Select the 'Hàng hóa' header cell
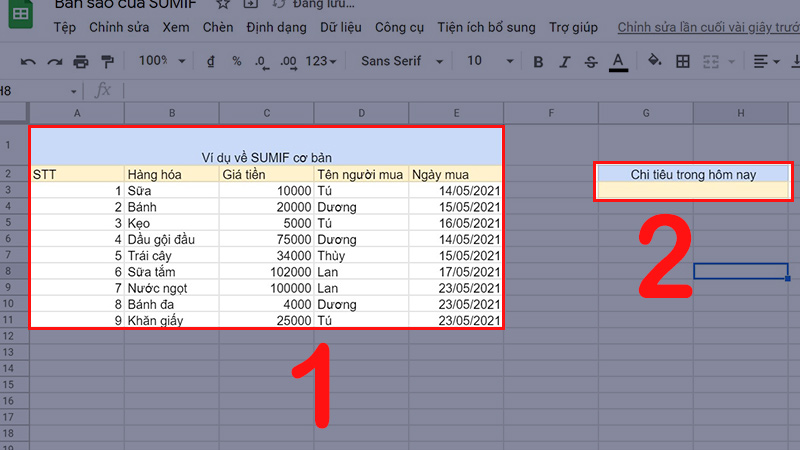This screenshot has height=450, width=800. (x=172, y=174)
